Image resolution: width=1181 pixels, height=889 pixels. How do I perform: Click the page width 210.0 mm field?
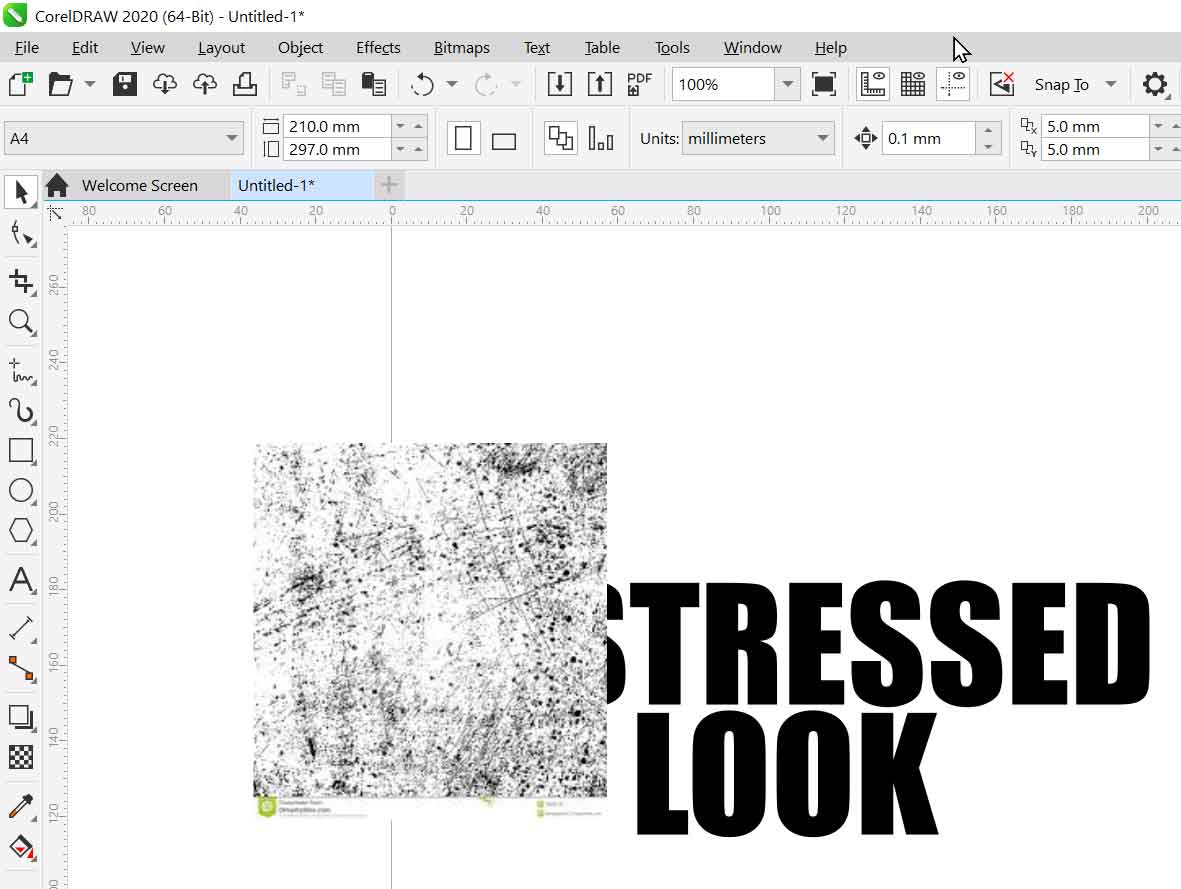(337, 126)
